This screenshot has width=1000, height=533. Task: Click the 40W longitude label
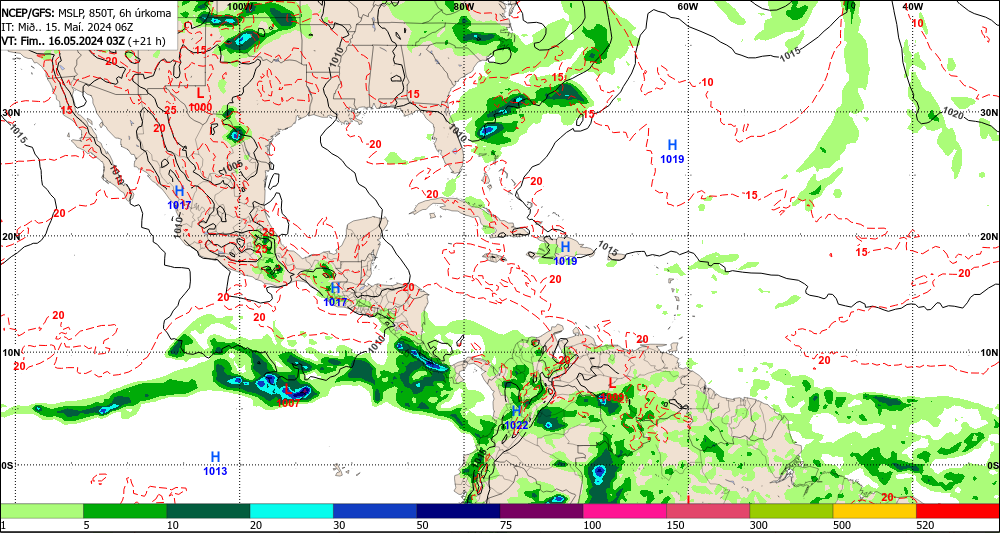pyautogui.click(x=913, y=6)
